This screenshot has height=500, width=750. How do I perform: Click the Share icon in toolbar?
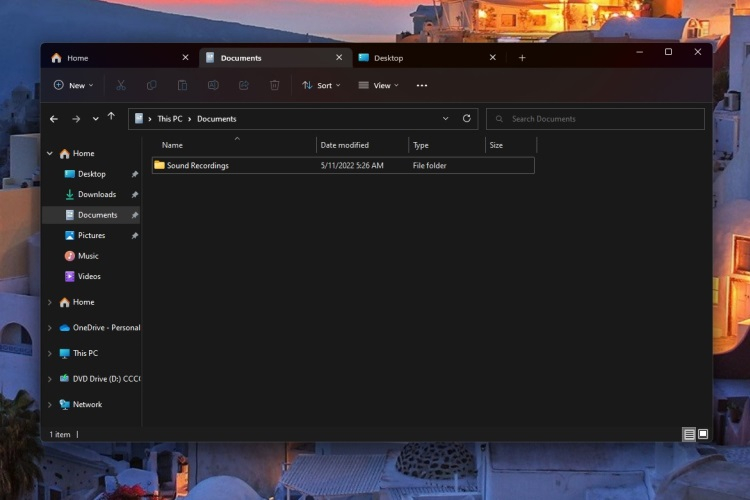[x=244, y=86]
